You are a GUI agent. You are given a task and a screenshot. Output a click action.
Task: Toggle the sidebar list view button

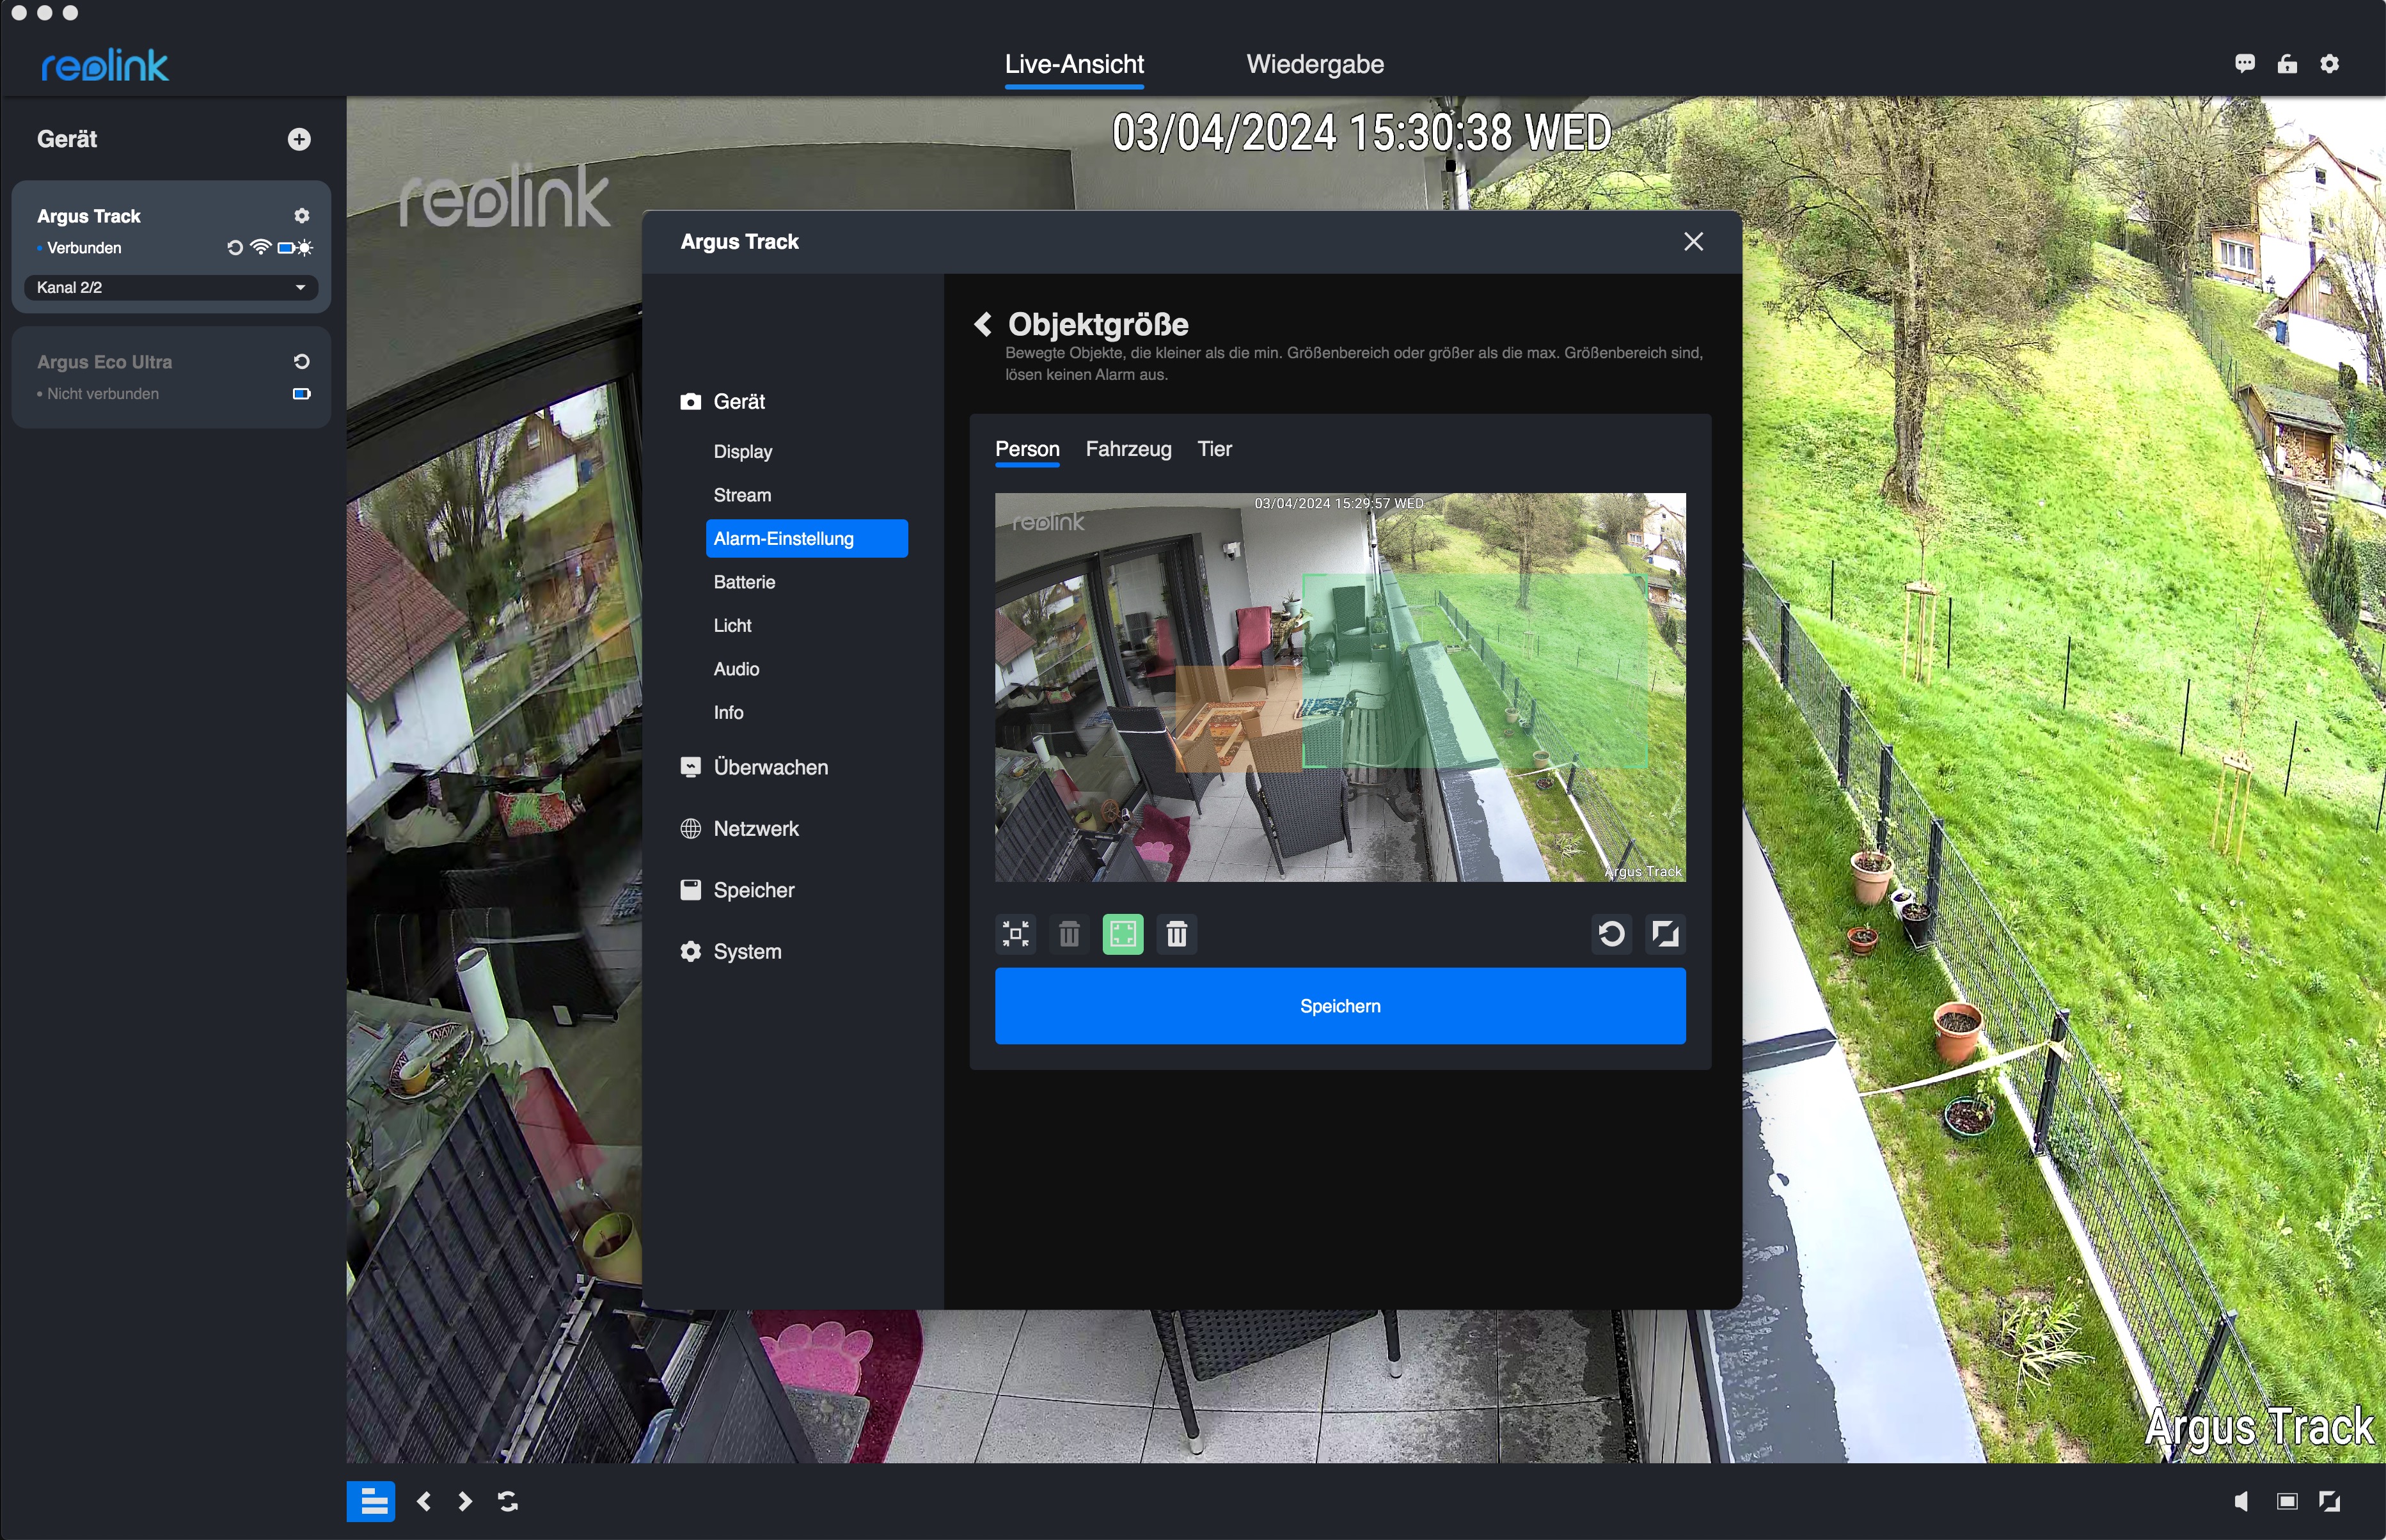371,1501
